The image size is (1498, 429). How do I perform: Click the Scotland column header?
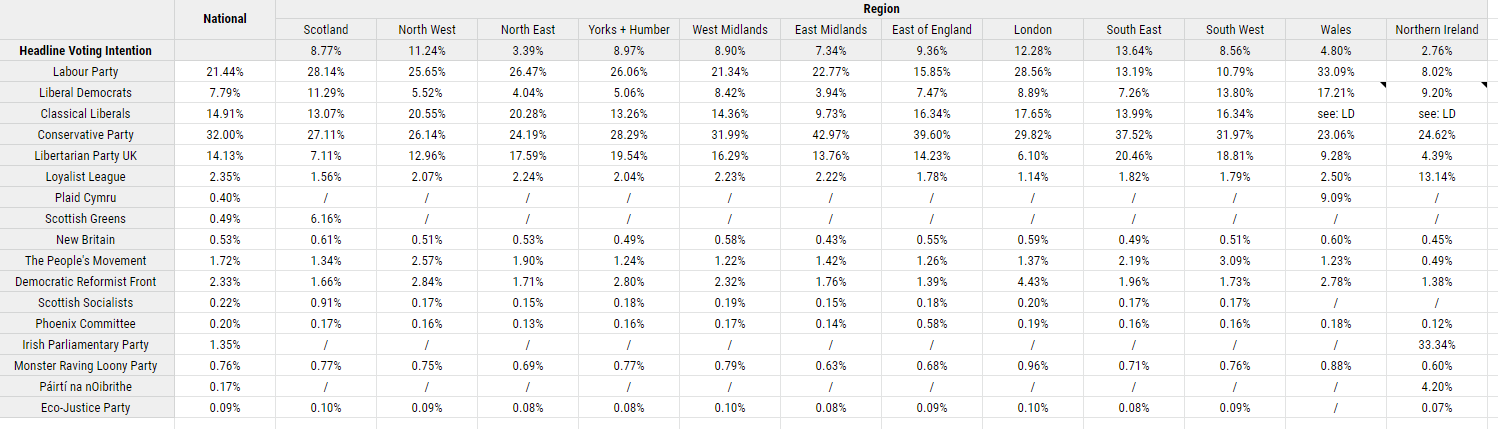[x=326, y=30]
